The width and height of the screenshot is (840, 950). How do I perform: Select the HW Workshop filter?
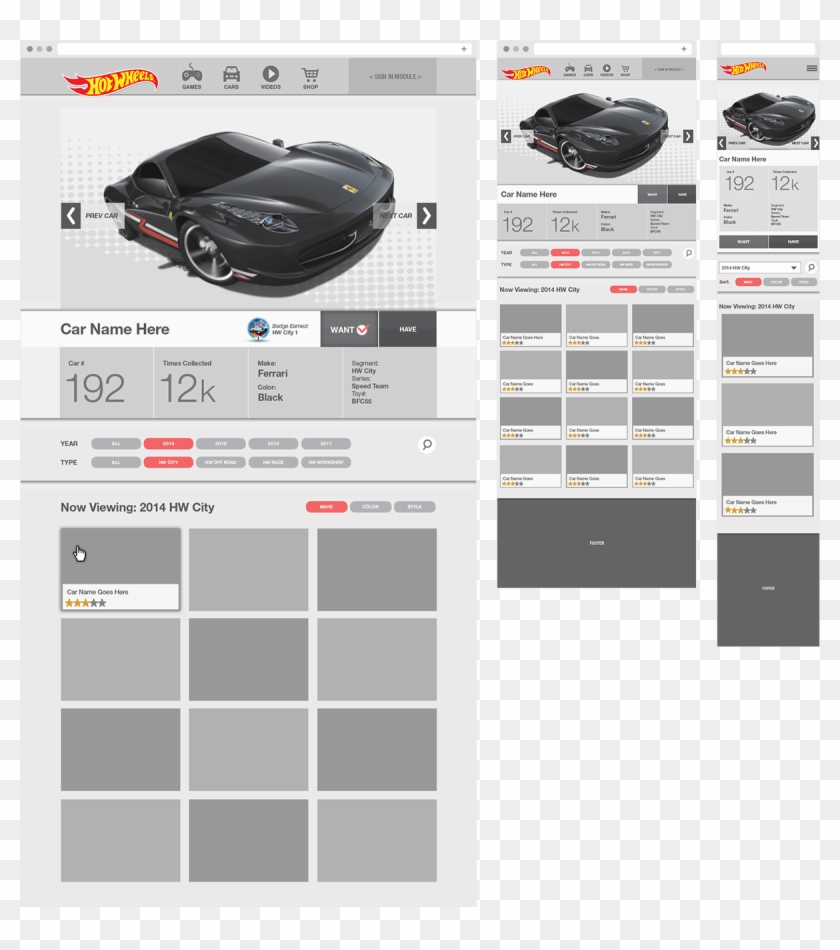[325, 462]
